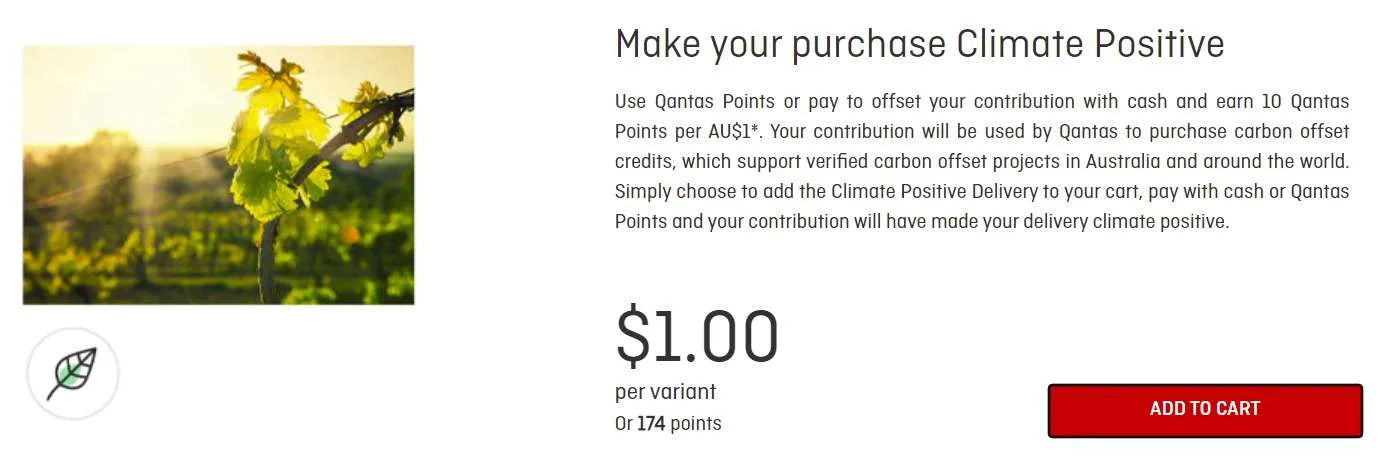
Task: Click the "Or 174 points" text
Action: tap(667, 423)
